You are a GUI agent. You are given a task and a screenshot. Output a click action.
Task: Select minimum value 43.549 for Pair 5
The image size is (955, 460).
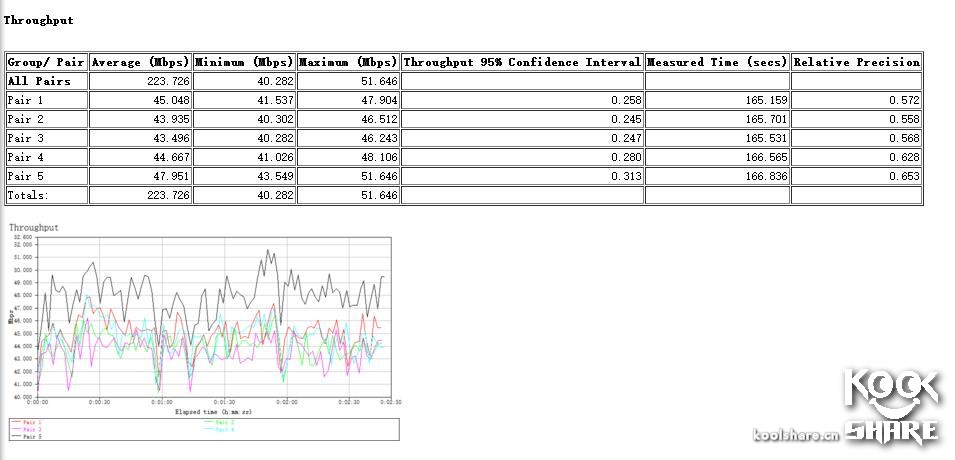[275, 176]
